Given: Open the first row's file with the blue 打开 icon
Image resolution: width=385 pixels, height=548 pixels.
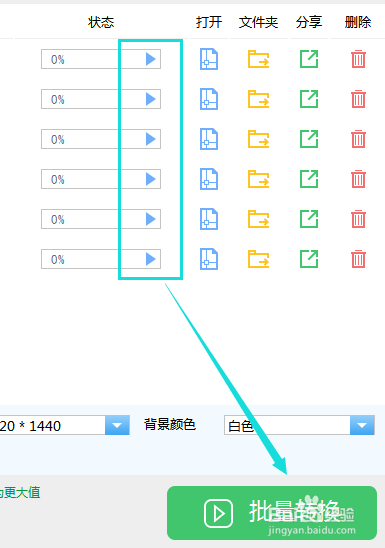Looking at the screenshot, I should click(209, 59).
